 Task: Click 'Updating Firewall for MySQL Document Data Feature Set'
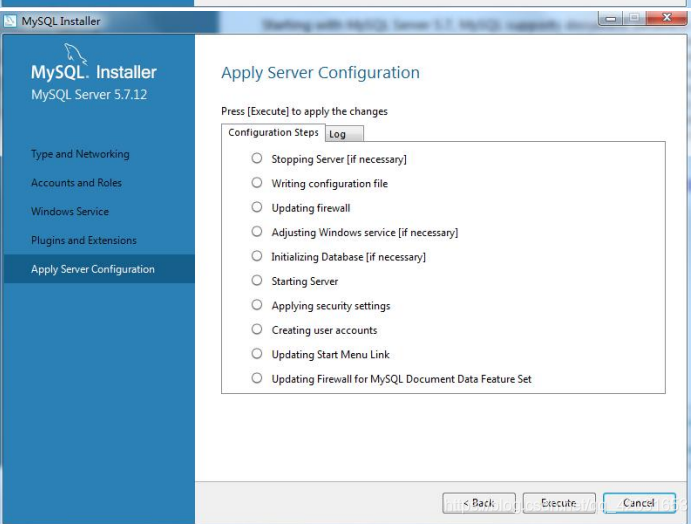[402, 379]
